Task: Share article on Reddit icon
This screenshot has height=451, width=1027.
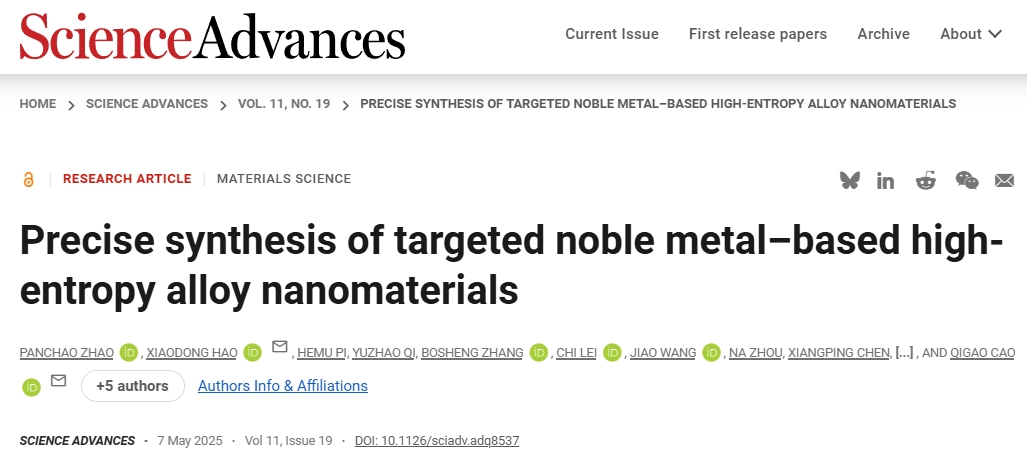Action: click(925, 180)
